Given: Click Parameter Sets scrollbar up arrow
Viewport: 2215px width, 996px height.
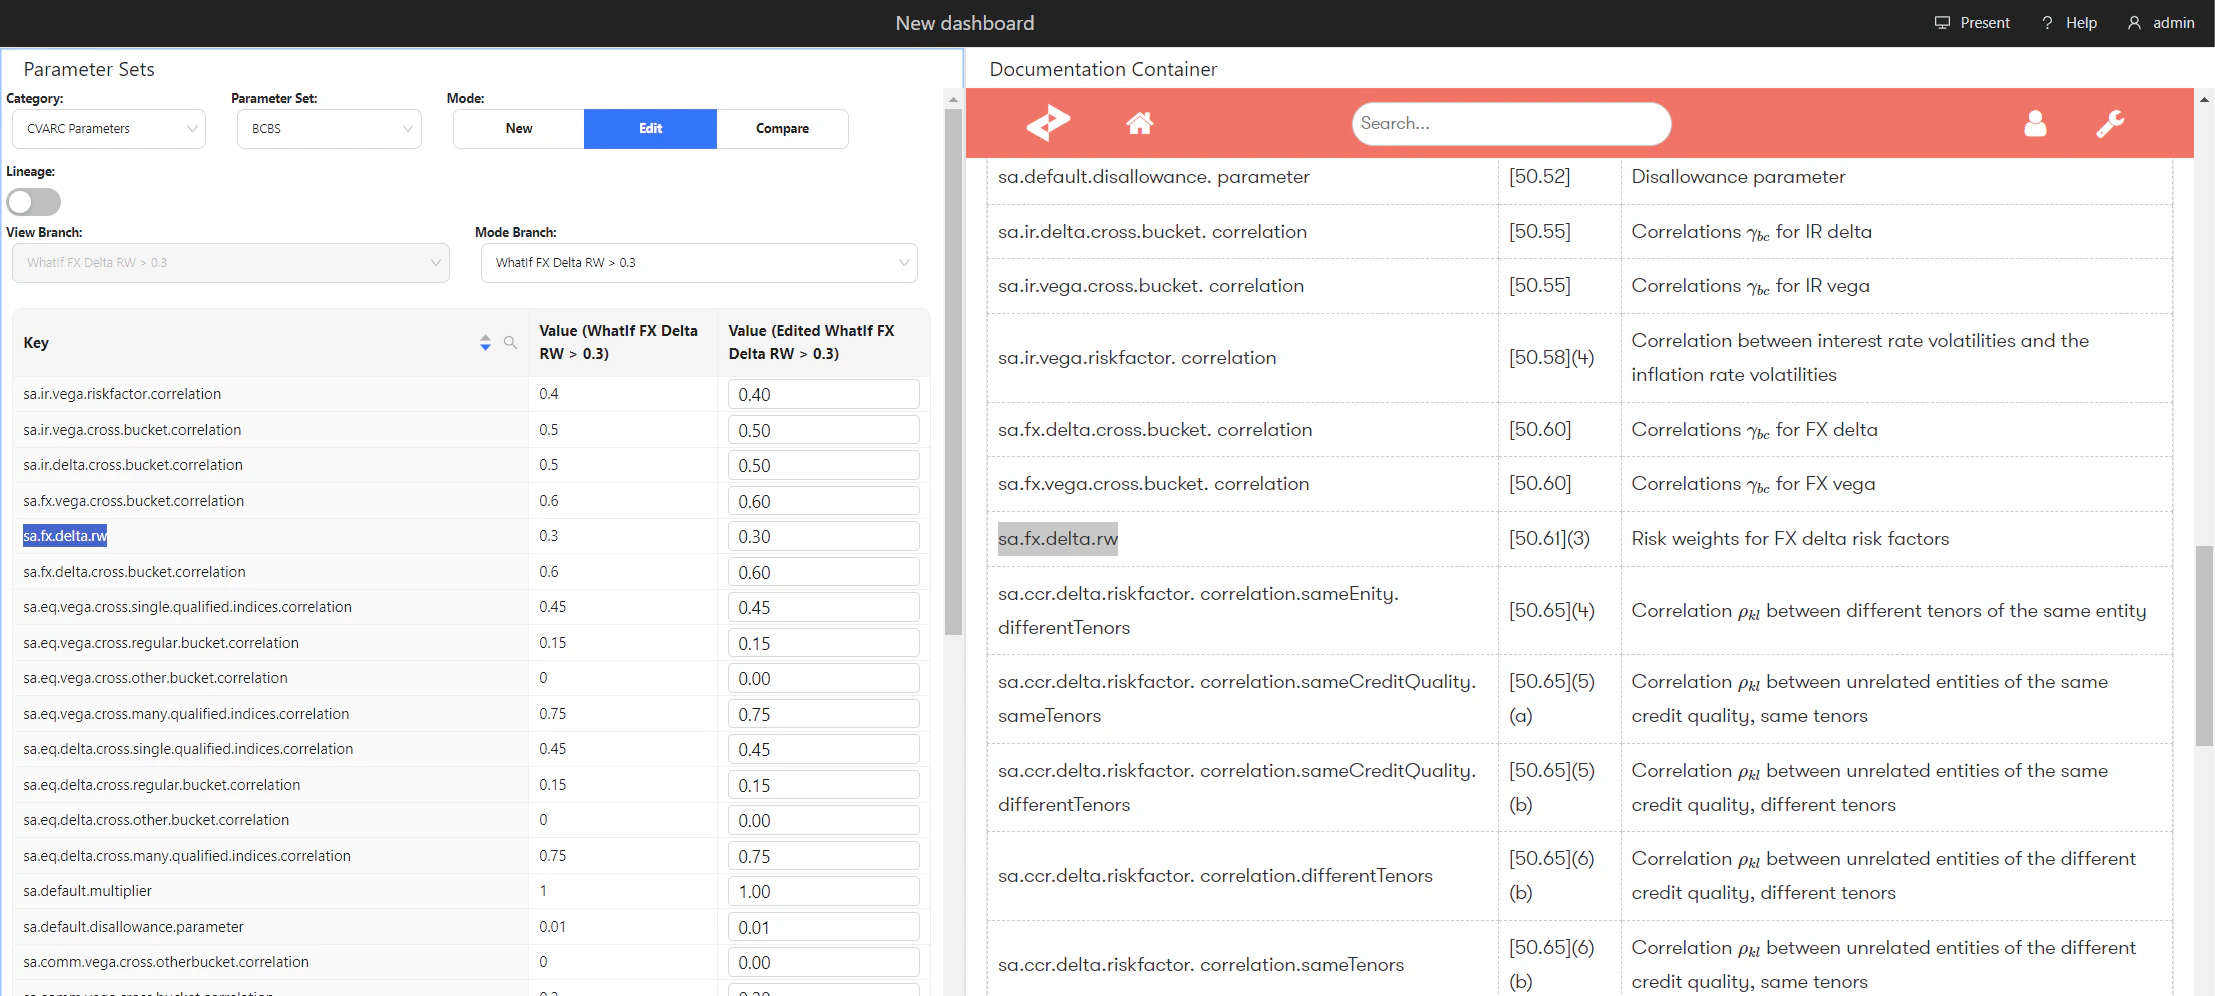Looking at the screenshot, I should [x=953, y=99].
